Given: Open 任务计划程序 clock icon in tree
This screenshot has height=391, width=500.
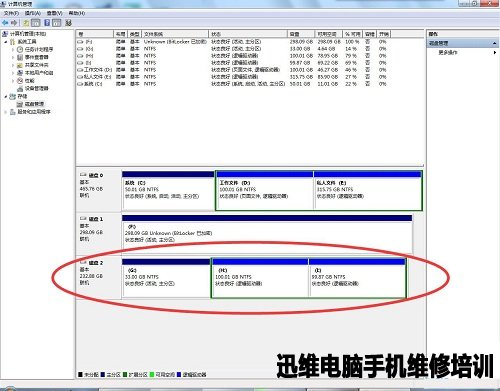Looking at the screenshot, I should click(20, 49).
